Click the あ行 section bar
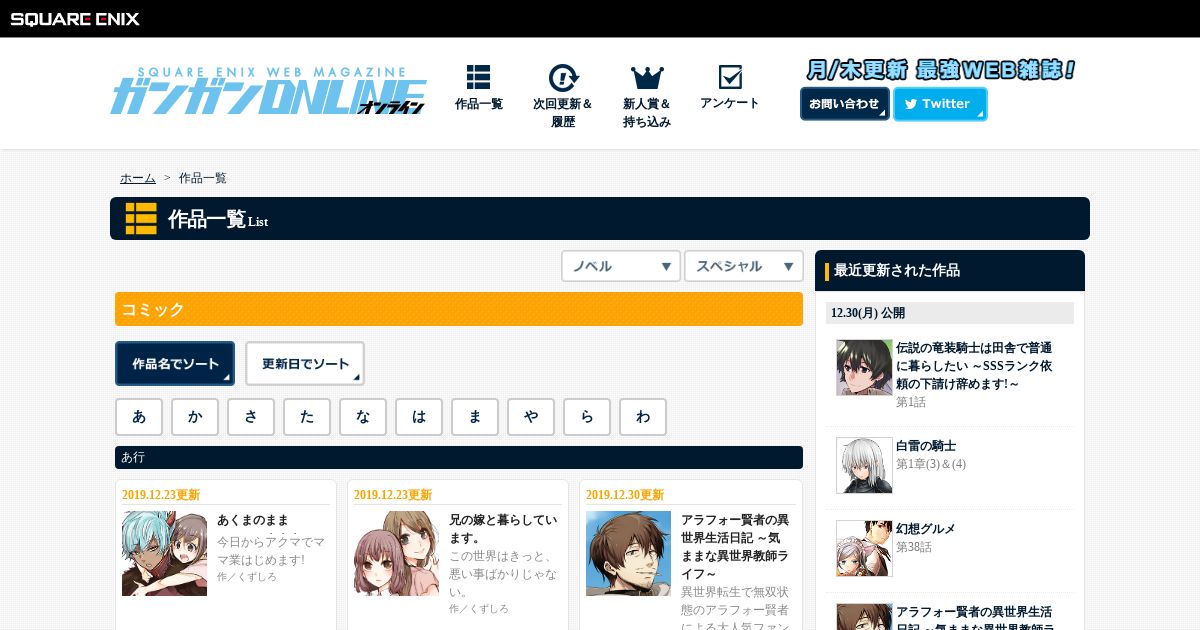 click(459, 457)
